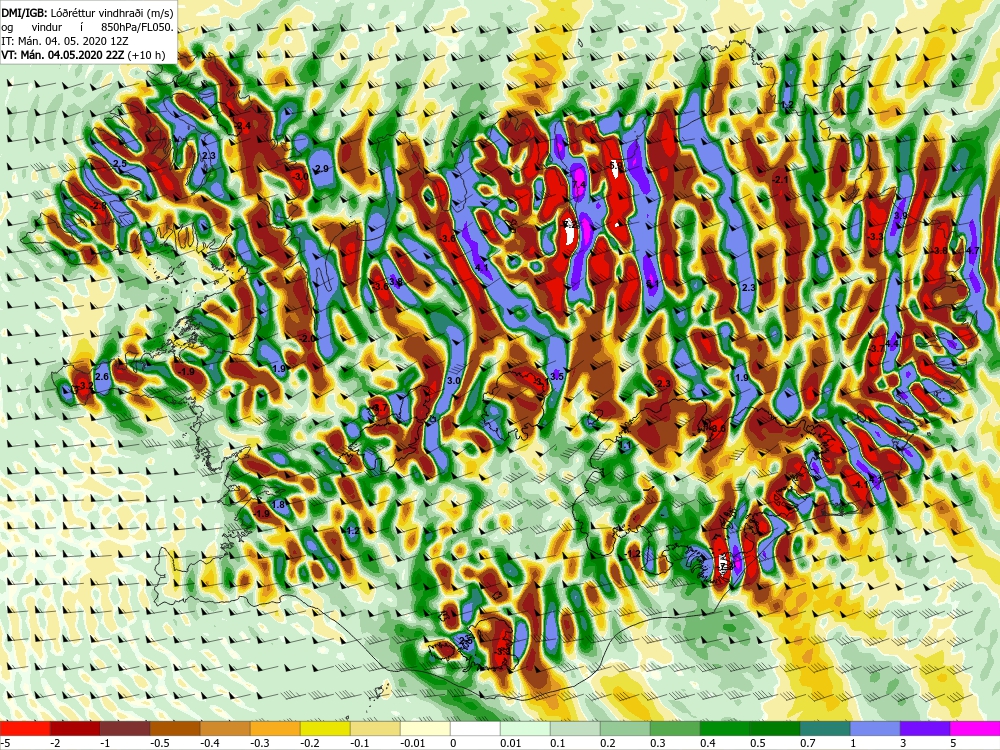
Task: Click the palest green 0.01 legend swatch
Action: (x=525, y=728)
